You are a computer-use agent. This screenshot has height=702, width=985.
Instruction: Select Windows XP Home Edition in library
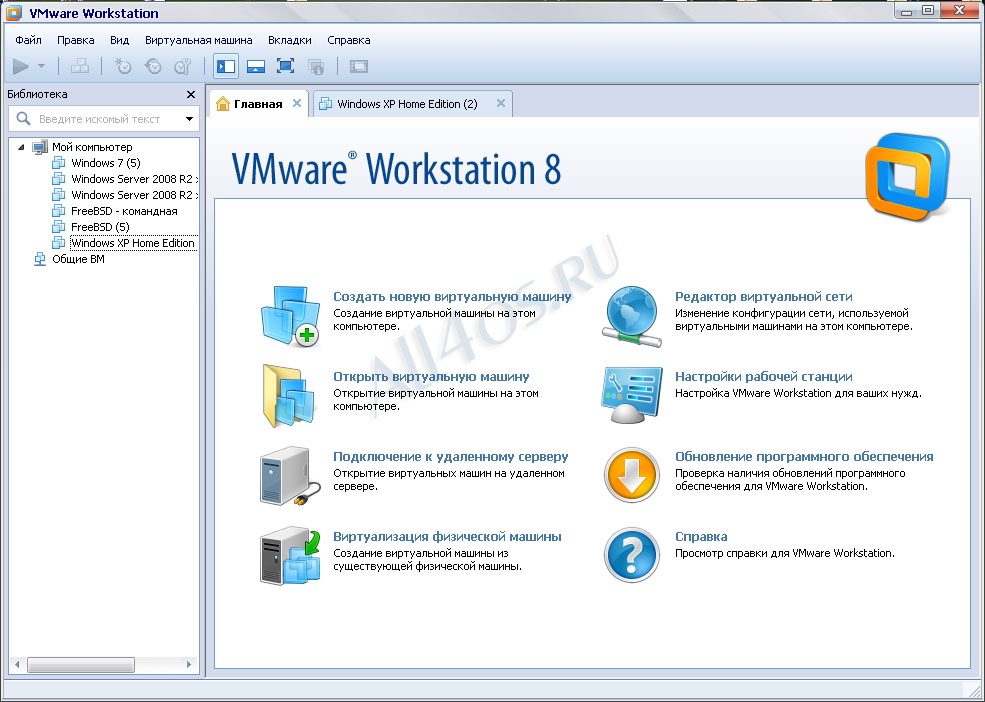click(133, 243)
